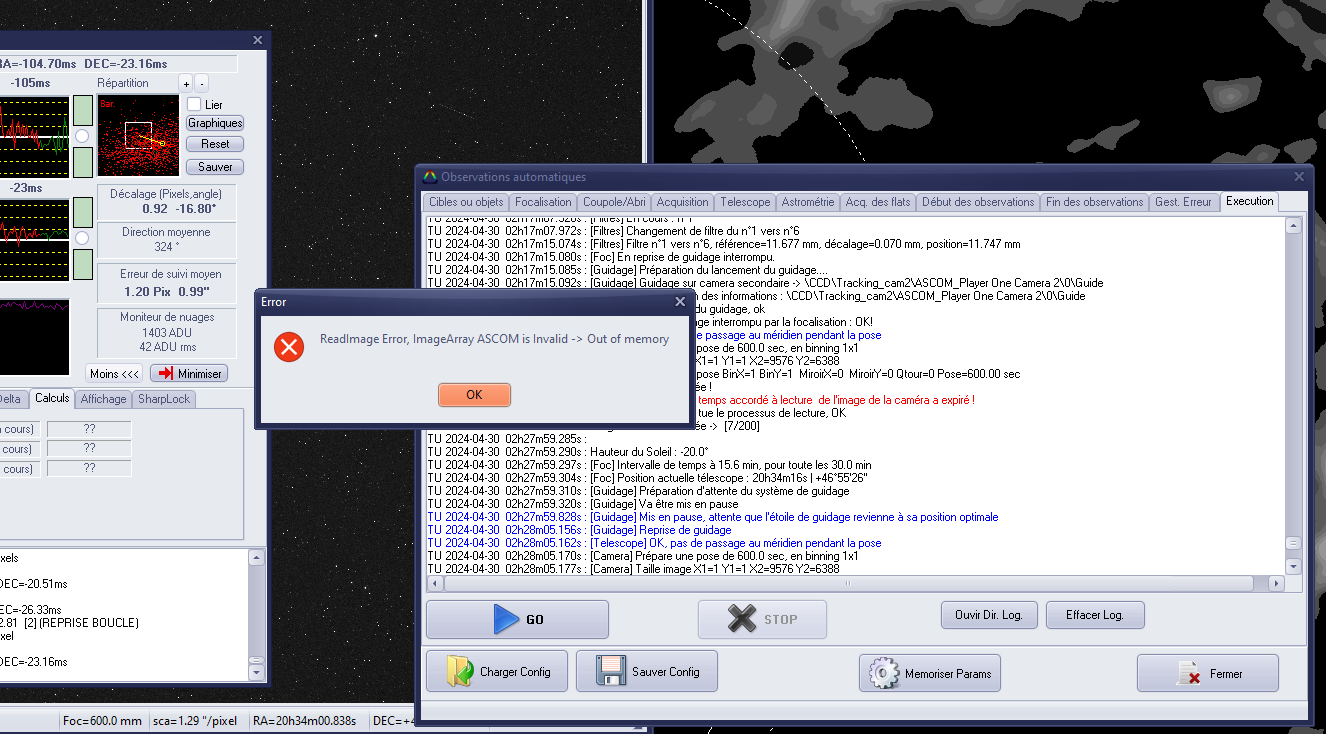Select the upper round radio indicator beside RA graph
1326x734 pixels.
coord(82,136)
